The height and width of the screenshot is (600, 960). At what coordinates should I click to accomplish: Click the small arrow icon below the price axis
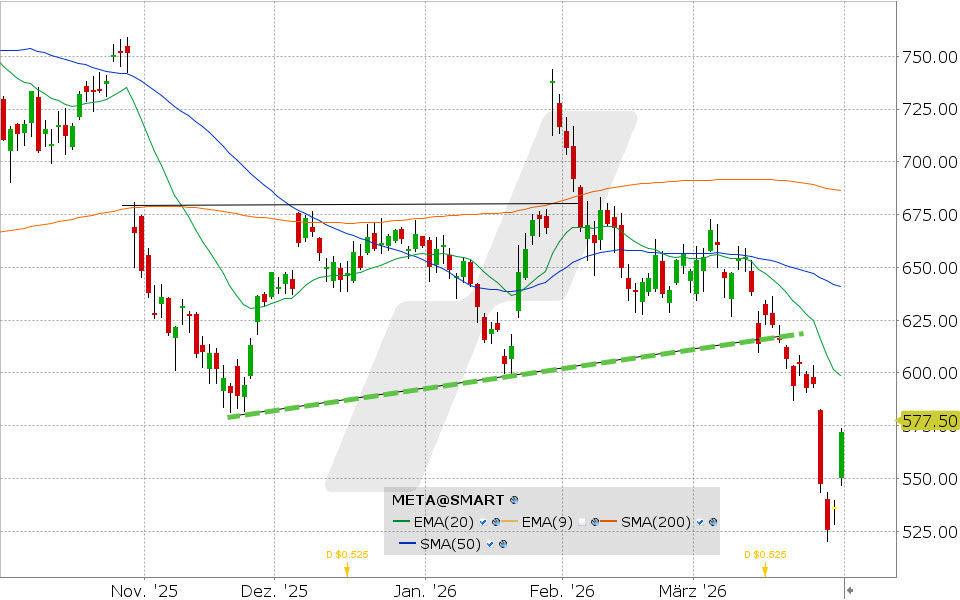(x=849, y=589)
